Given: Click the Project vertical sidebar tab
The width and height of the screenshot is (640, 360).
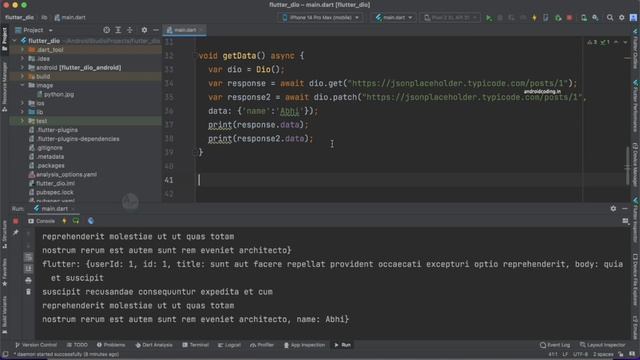Looking at the screenshot, I should [x=4, y=39].
